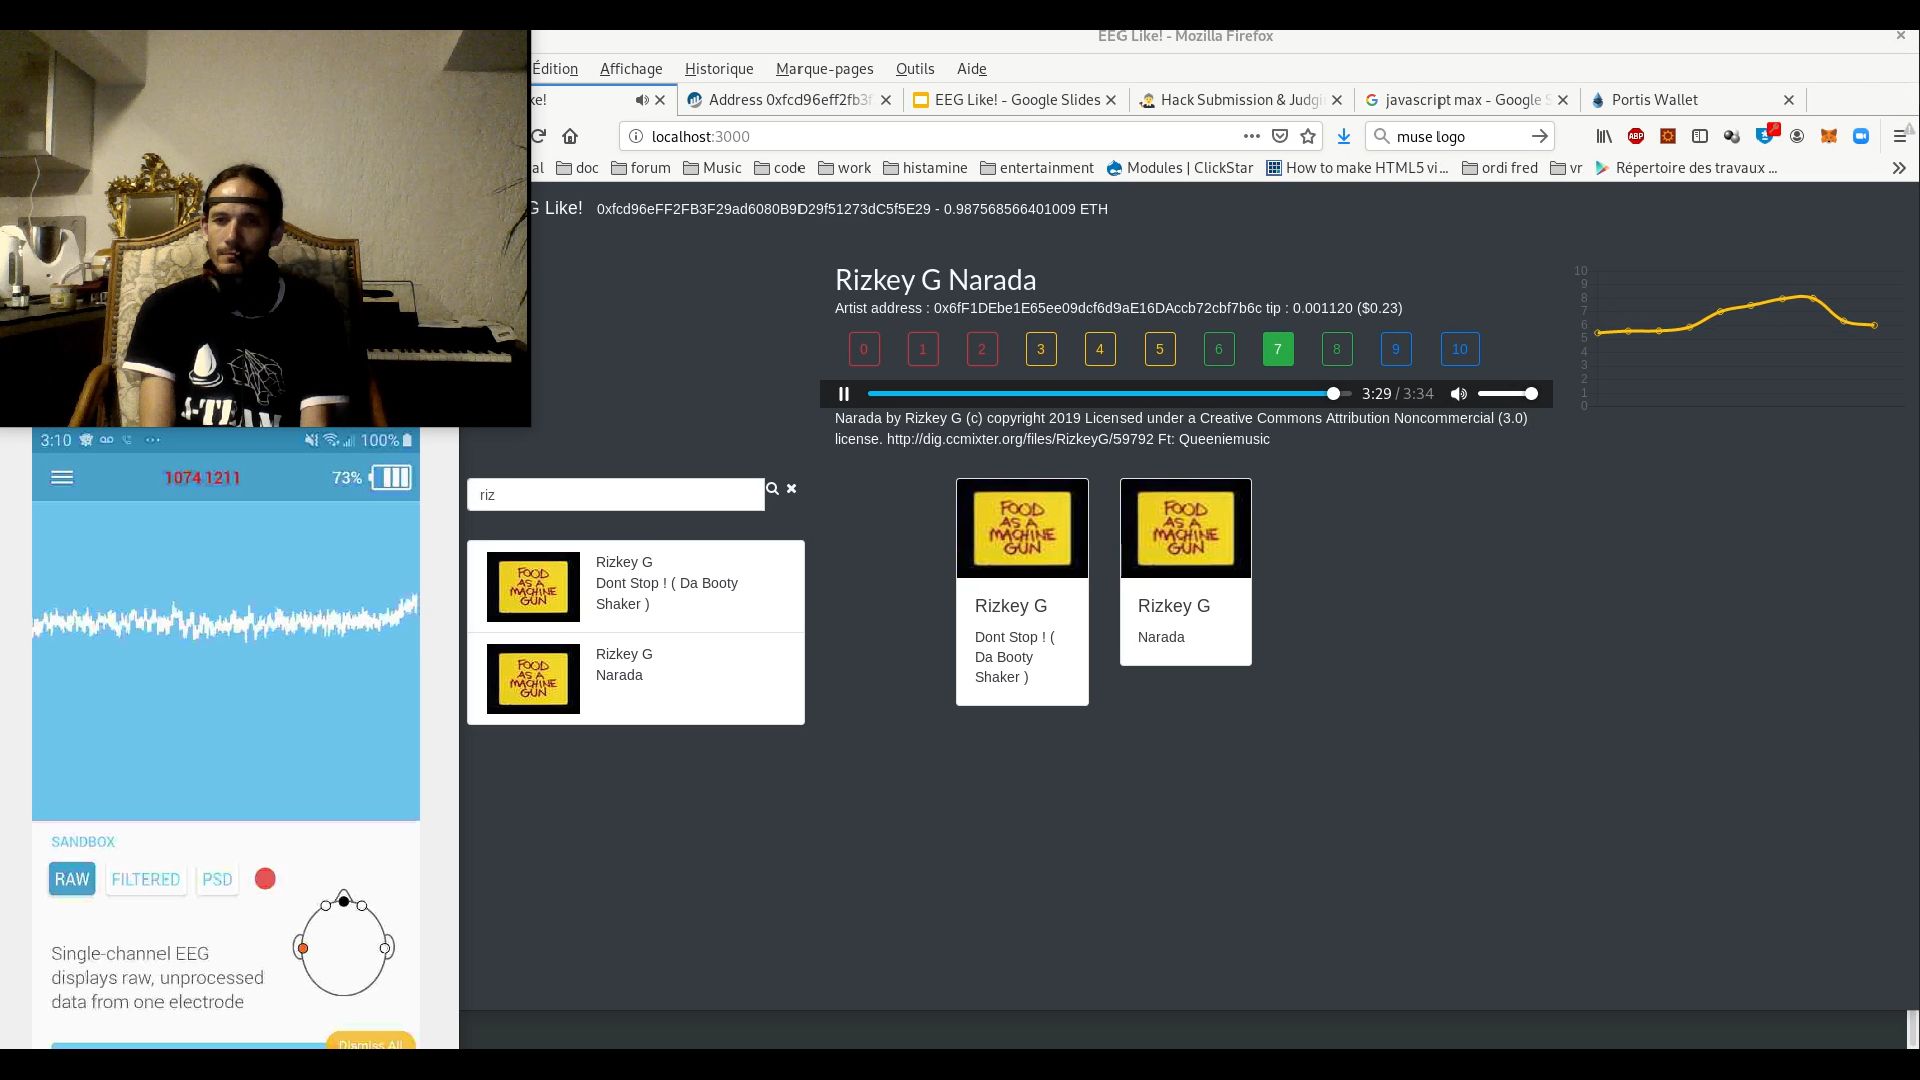Screen dimensions: 1920x1080
Task: Click site information icon in the address bar
Action: (635, 136)
